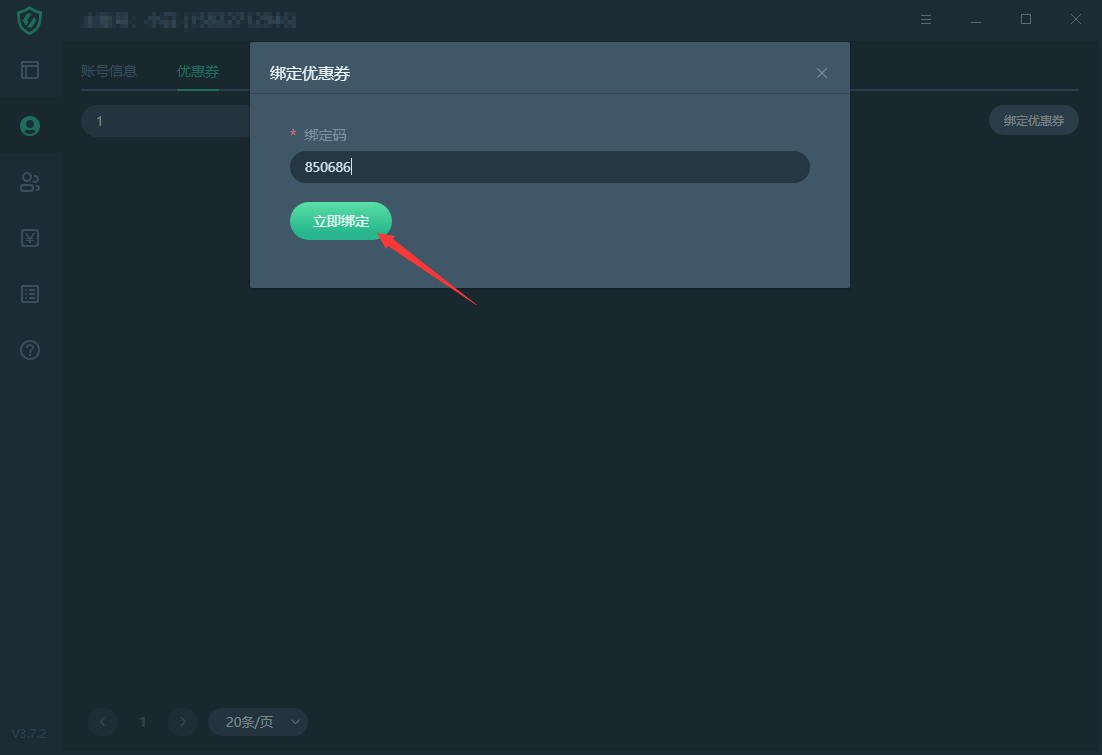The width and height of the screenshot is (1102, 755).
Task: Click the search field containing 1
Action: tap(166, 121)
